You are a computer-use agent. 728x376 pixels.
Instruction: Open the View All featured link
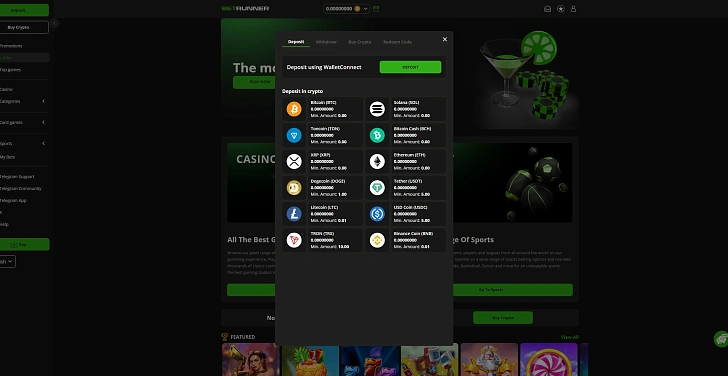click(569, 337)
